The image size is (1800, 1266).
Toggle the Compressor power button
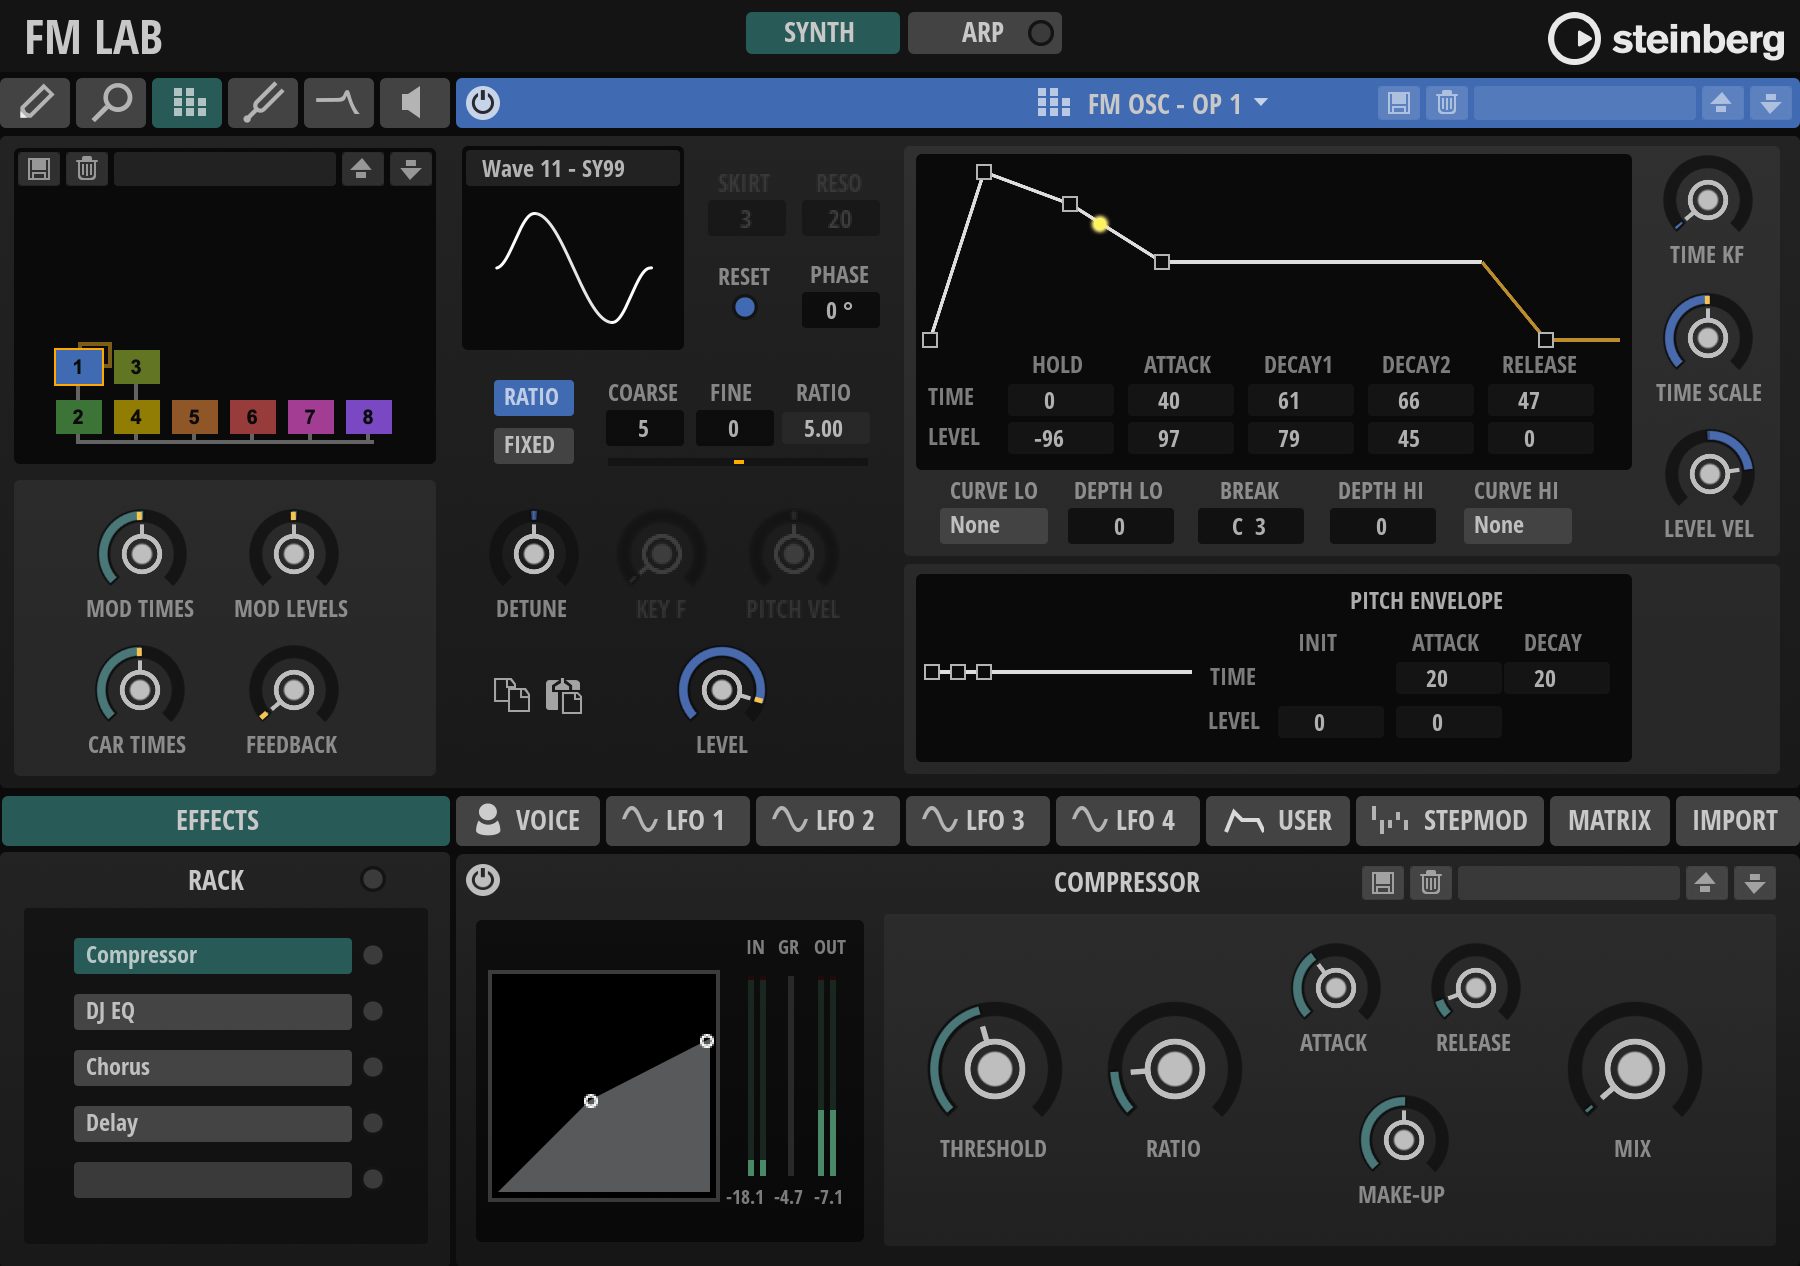[483, 880]
